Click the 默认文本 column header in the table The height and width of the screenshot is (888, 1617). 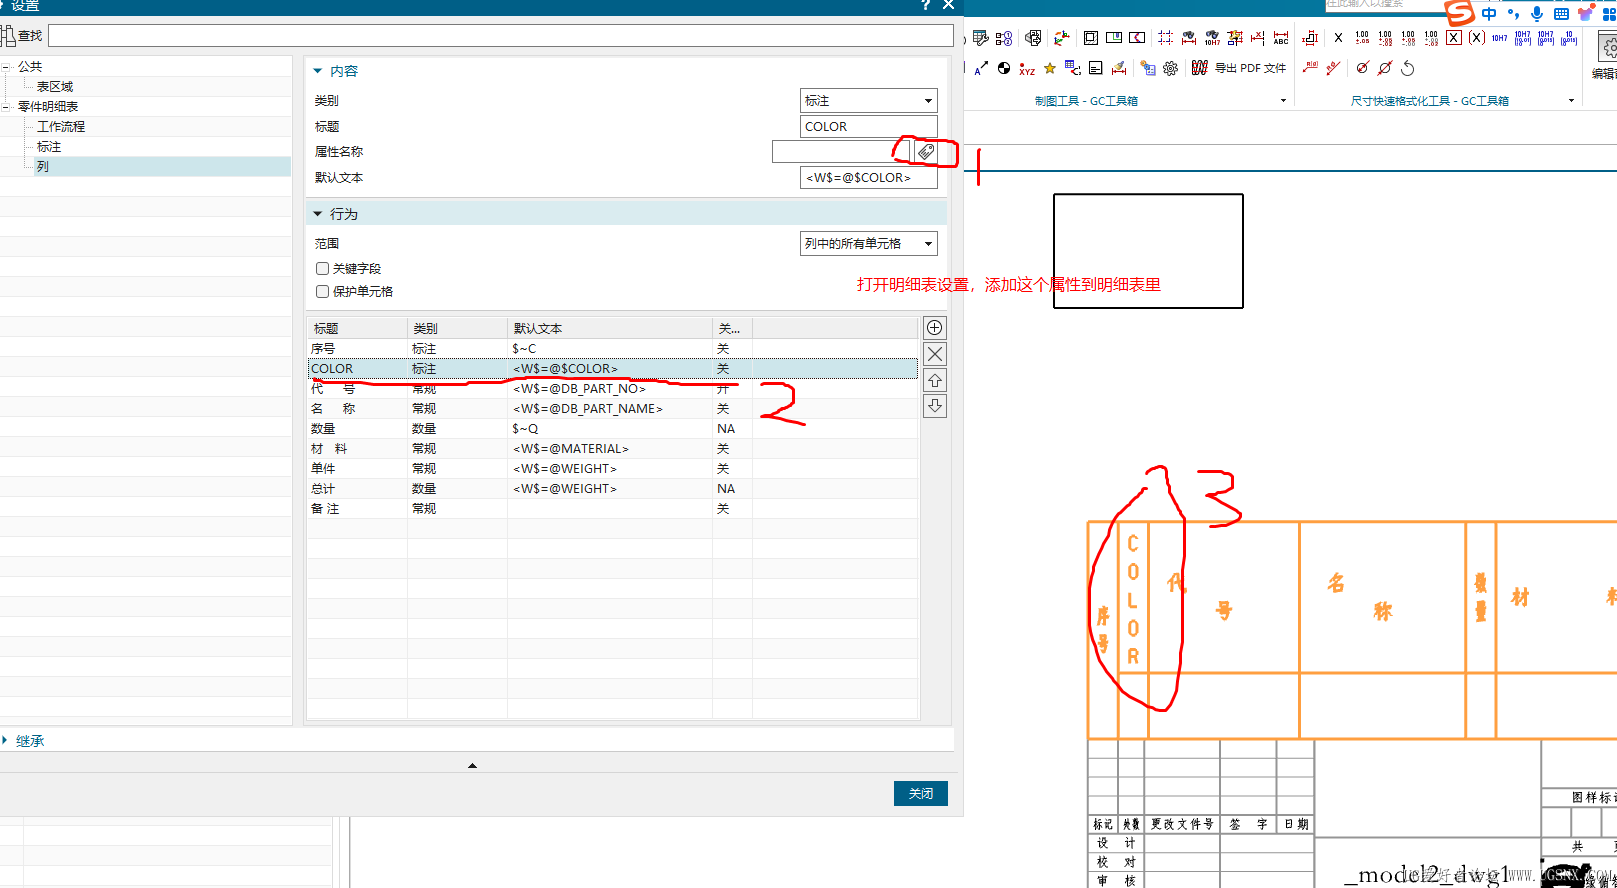(x=610, y=329)
